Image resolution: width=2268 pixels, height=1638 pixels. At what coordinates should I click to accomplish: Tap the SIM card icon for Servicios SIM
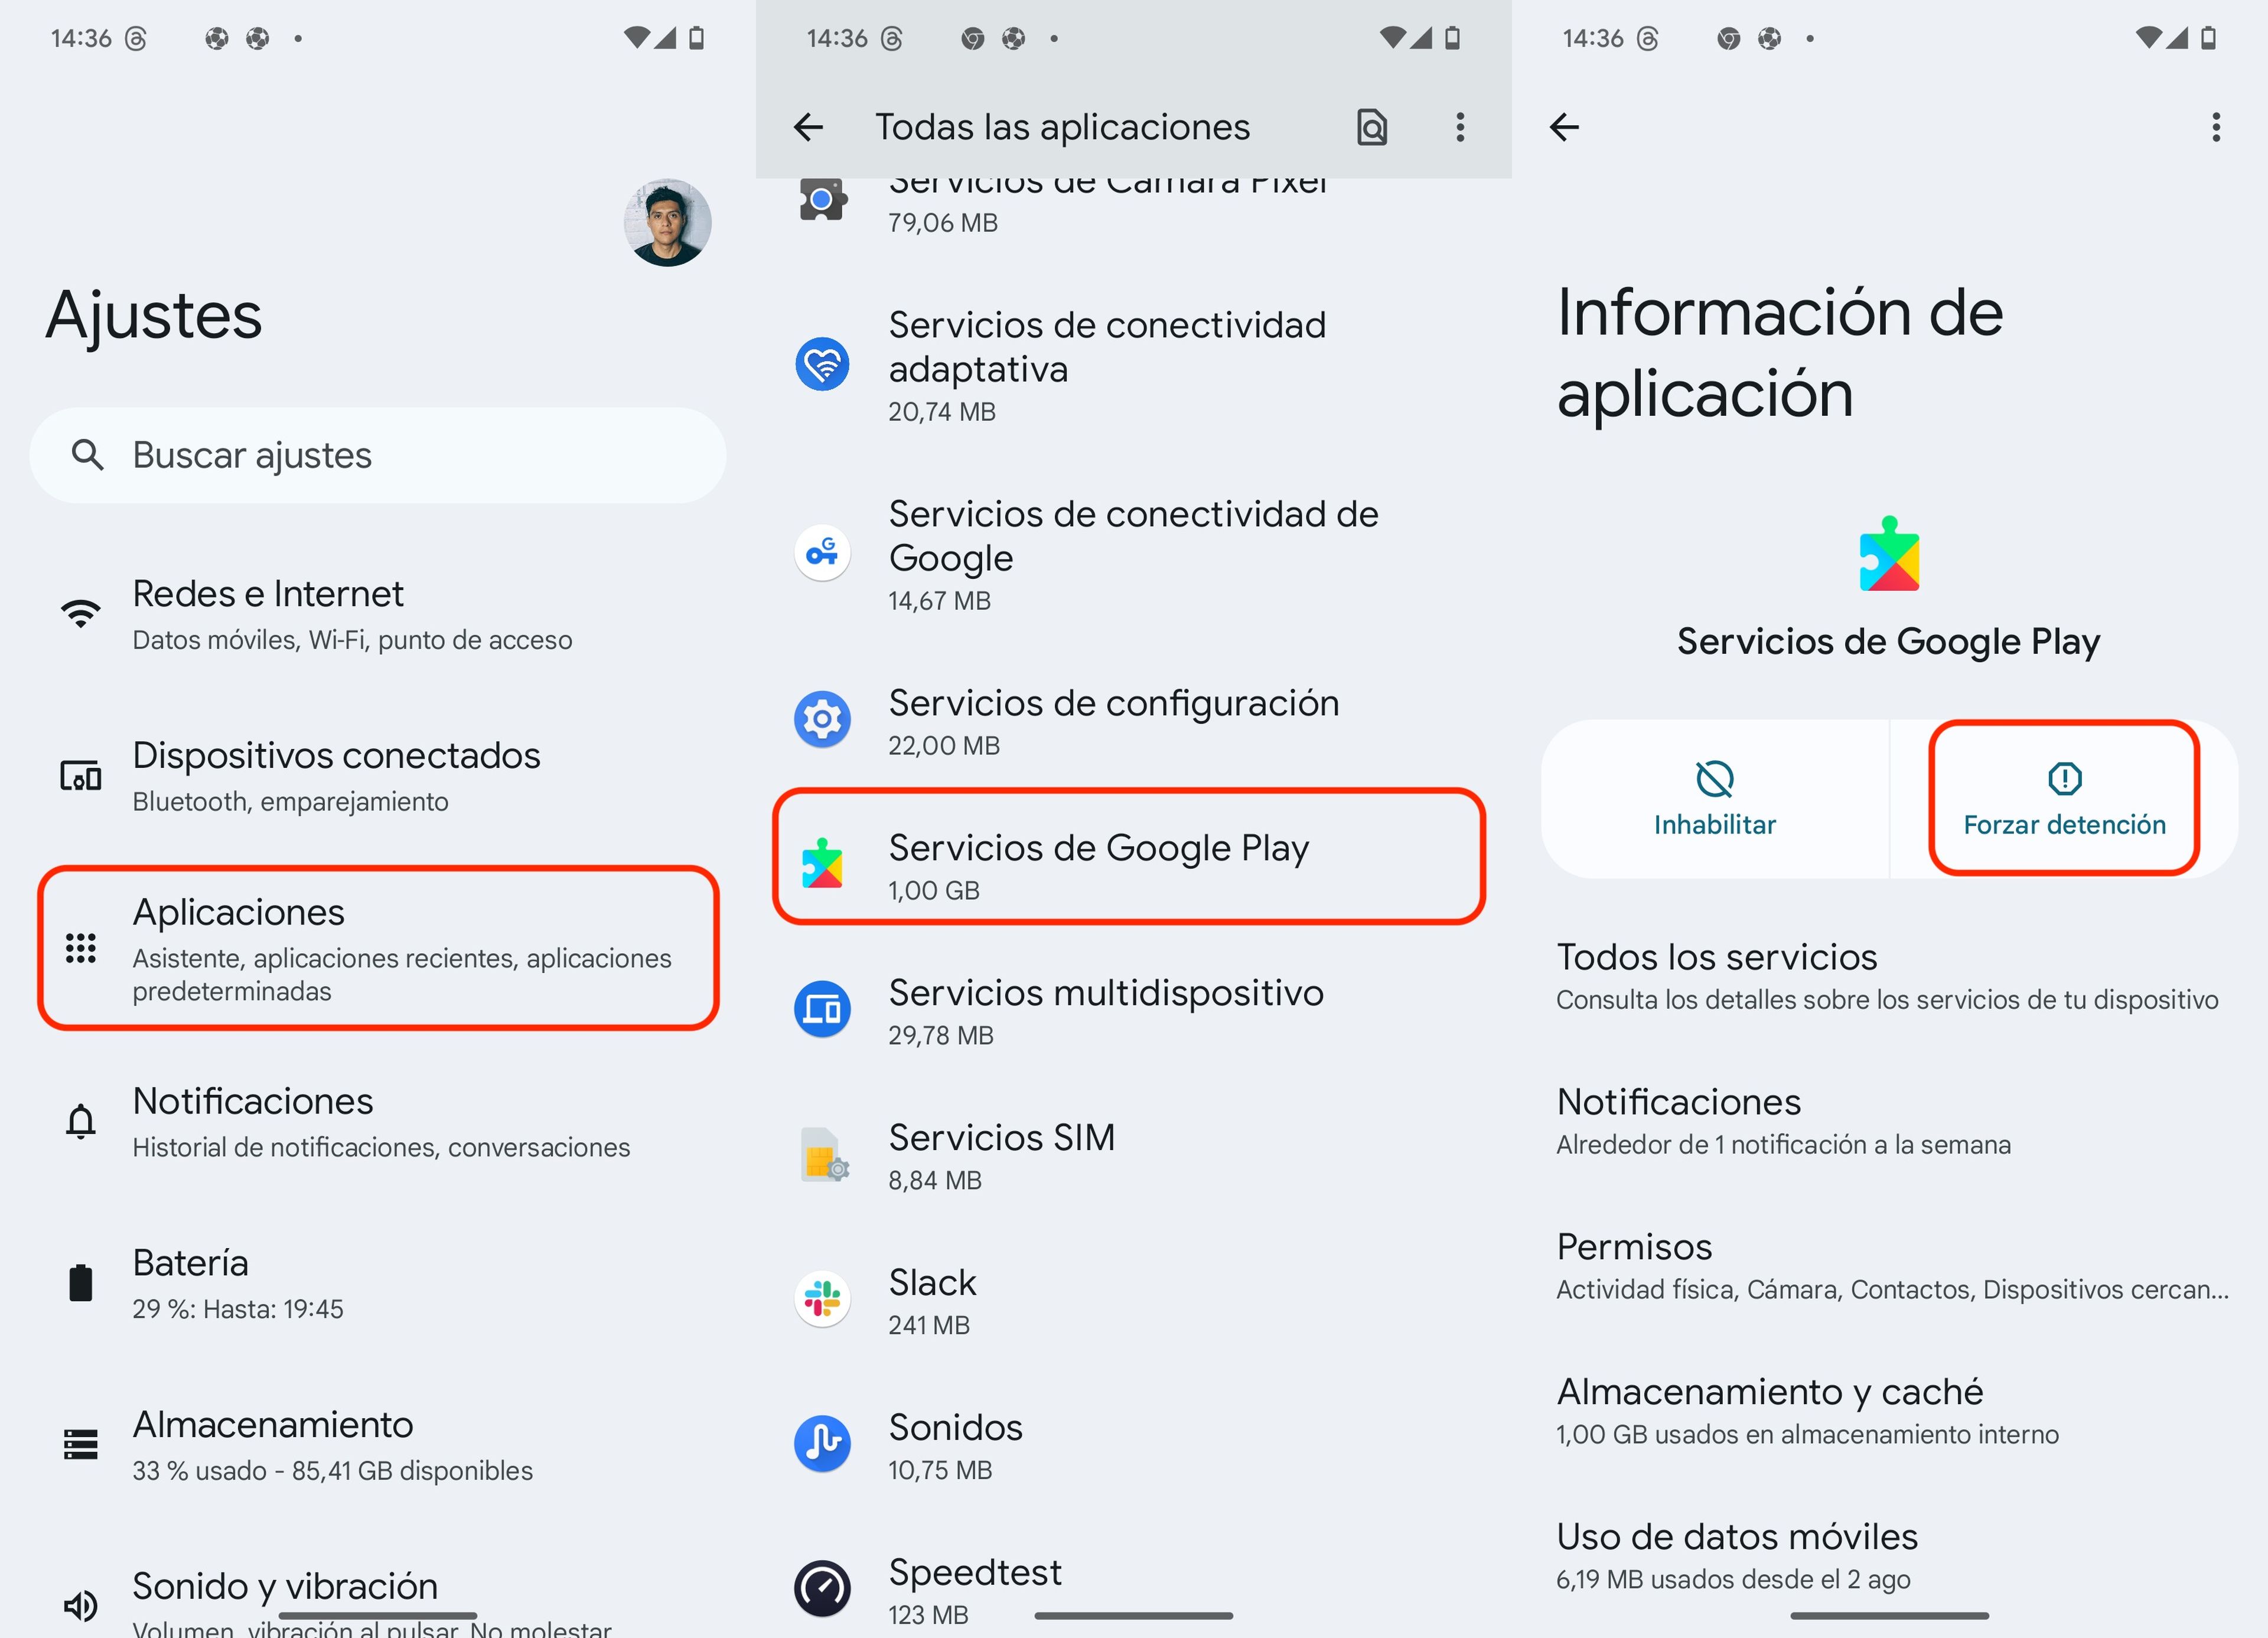(824, 1154)
